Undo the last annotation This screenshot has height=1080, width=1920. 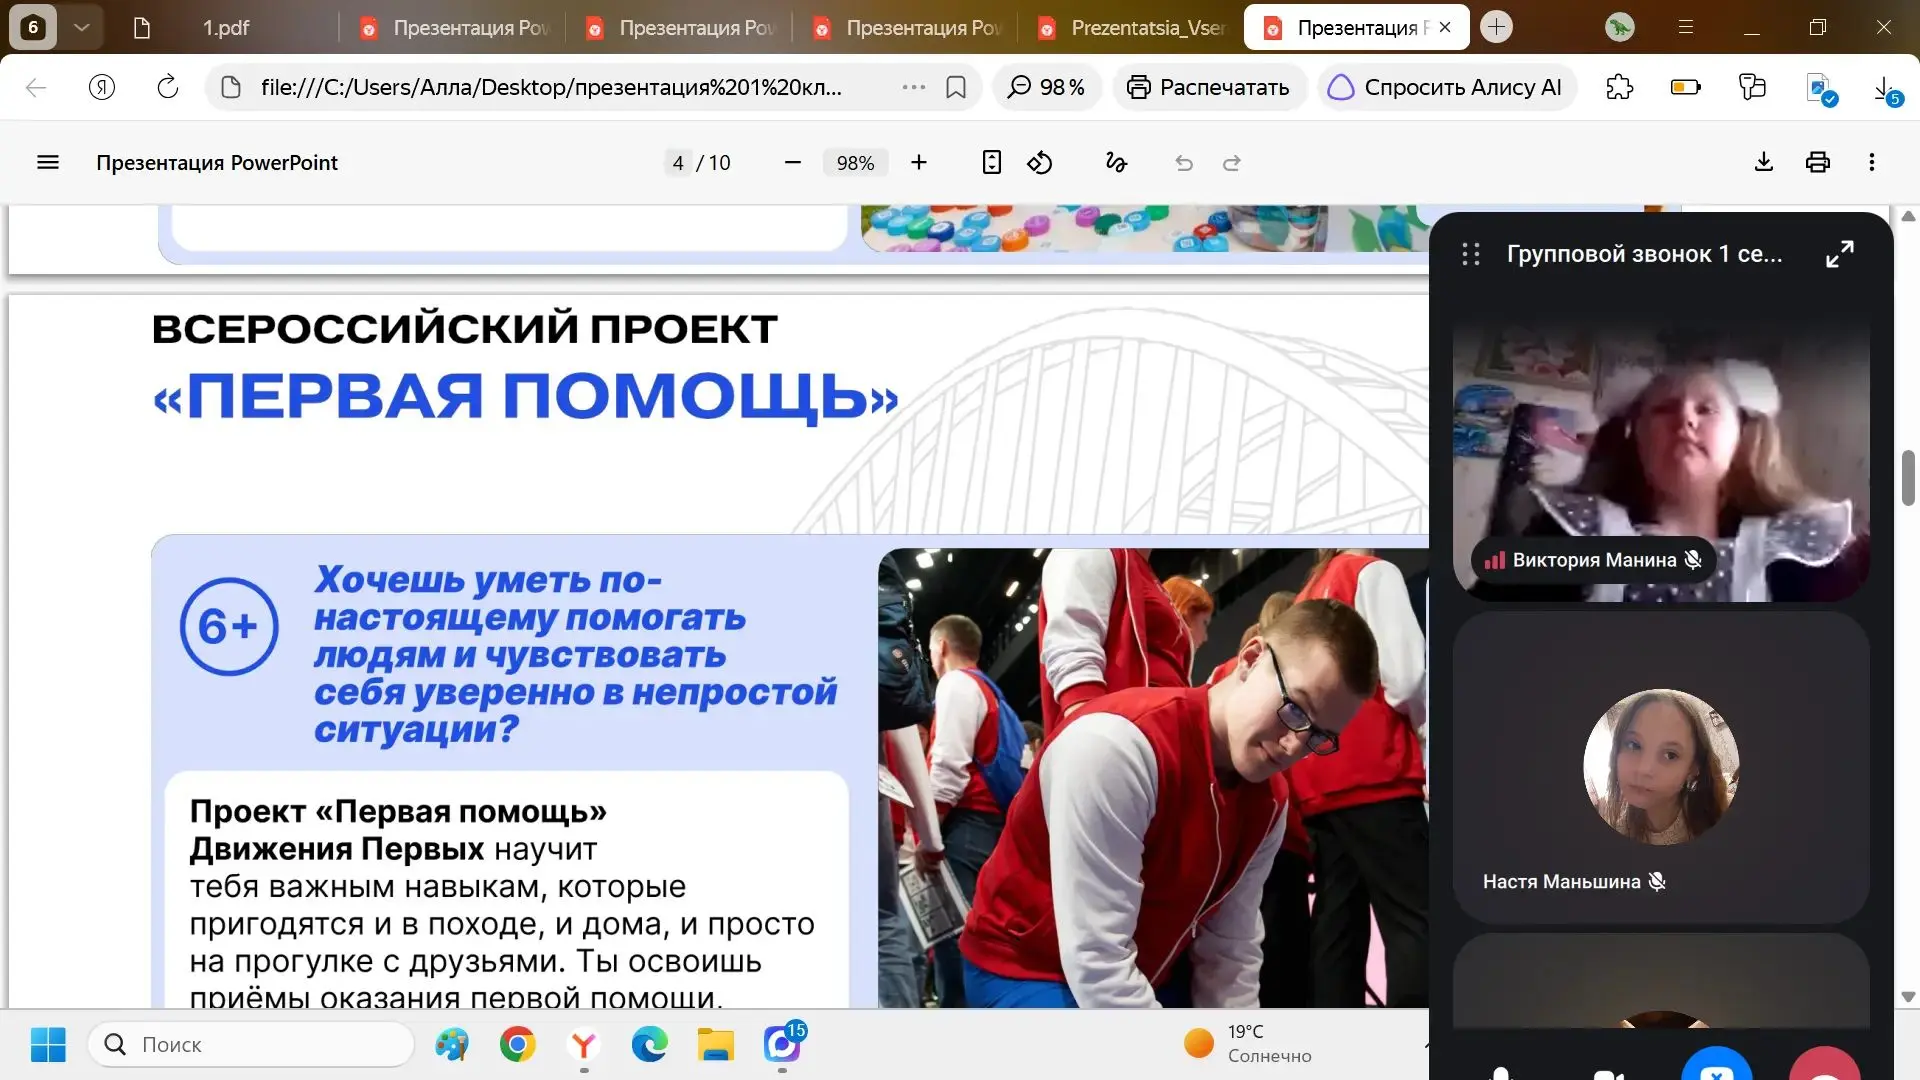pyautogui.click(x=1184, y=163)
